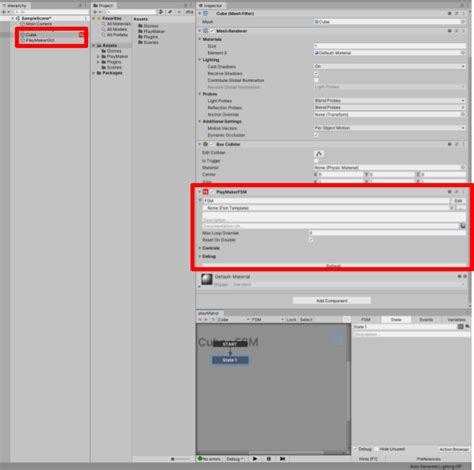This screenshot has width=474, height=470.
Task: Expand Plugins folder arrow in Assets tree
Action: pos(98,62)
